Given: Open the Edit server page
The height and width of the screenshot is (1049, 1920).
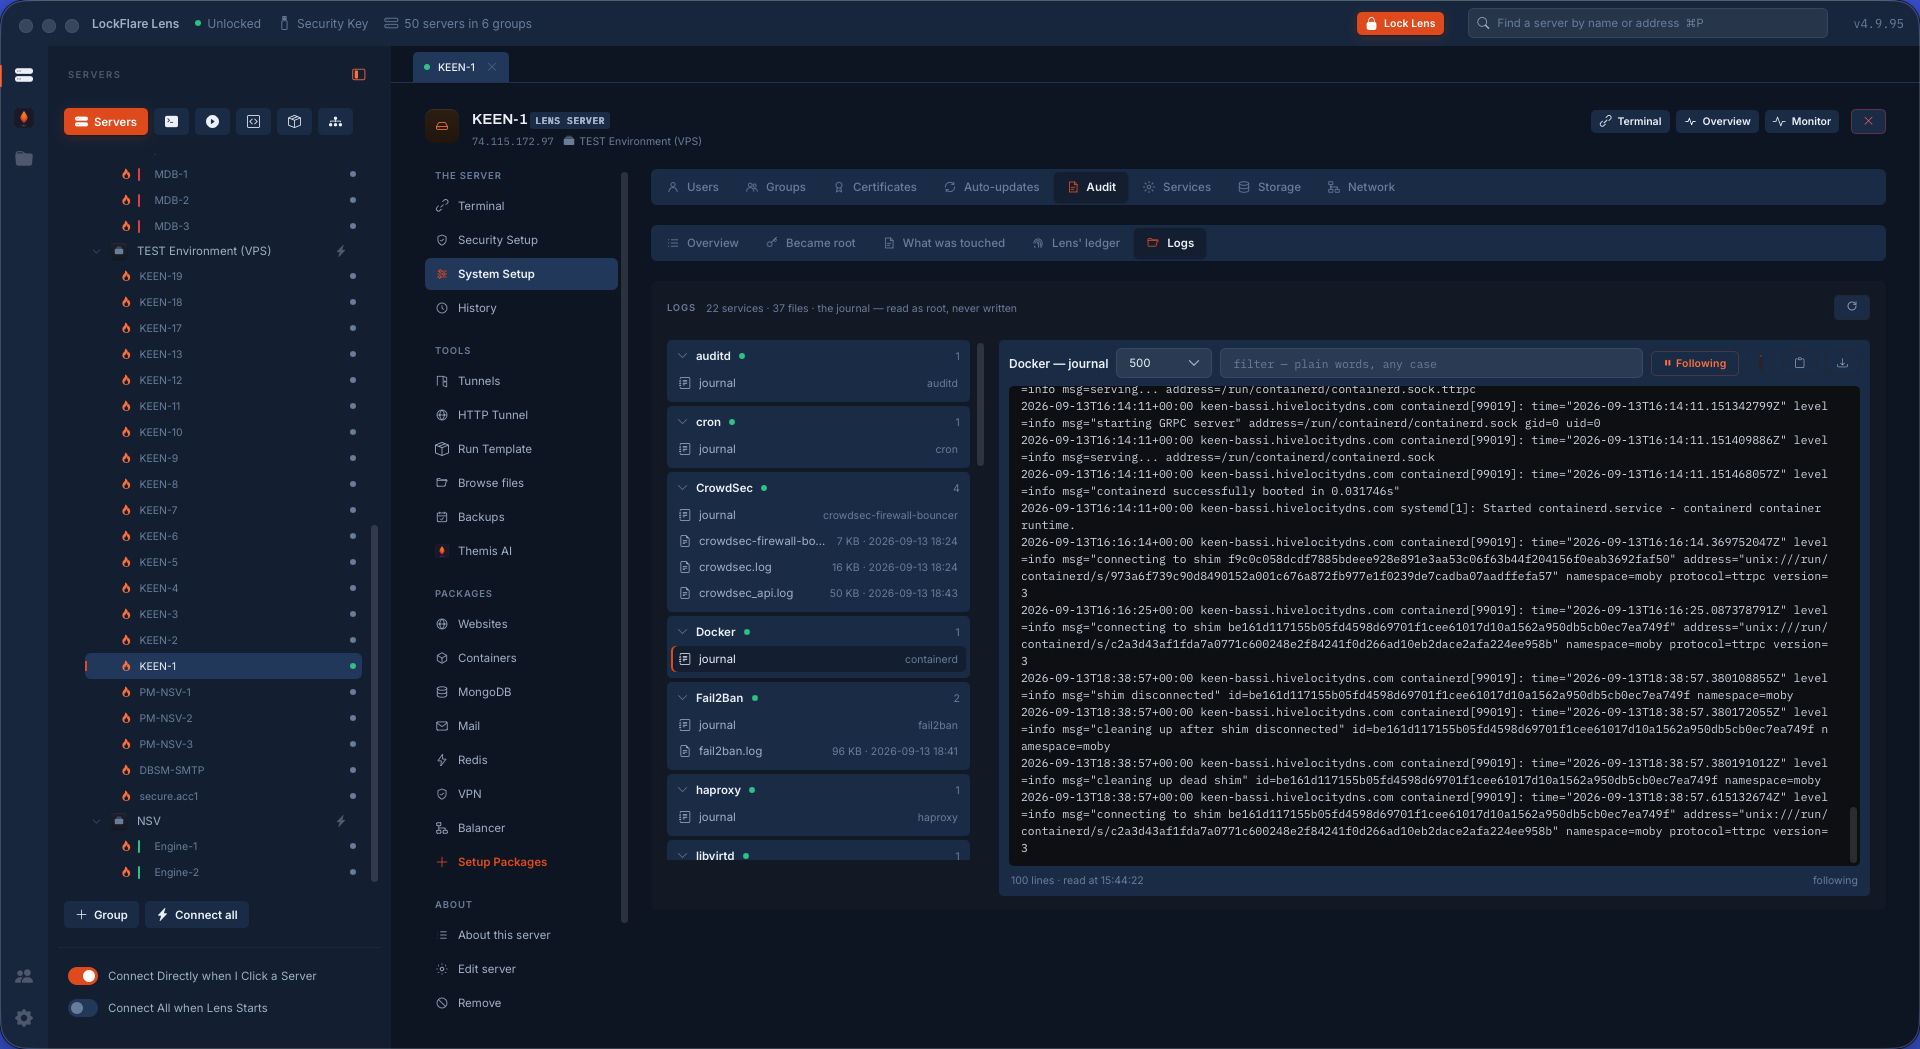Looking at the screenshot, I should coord(521,969).
